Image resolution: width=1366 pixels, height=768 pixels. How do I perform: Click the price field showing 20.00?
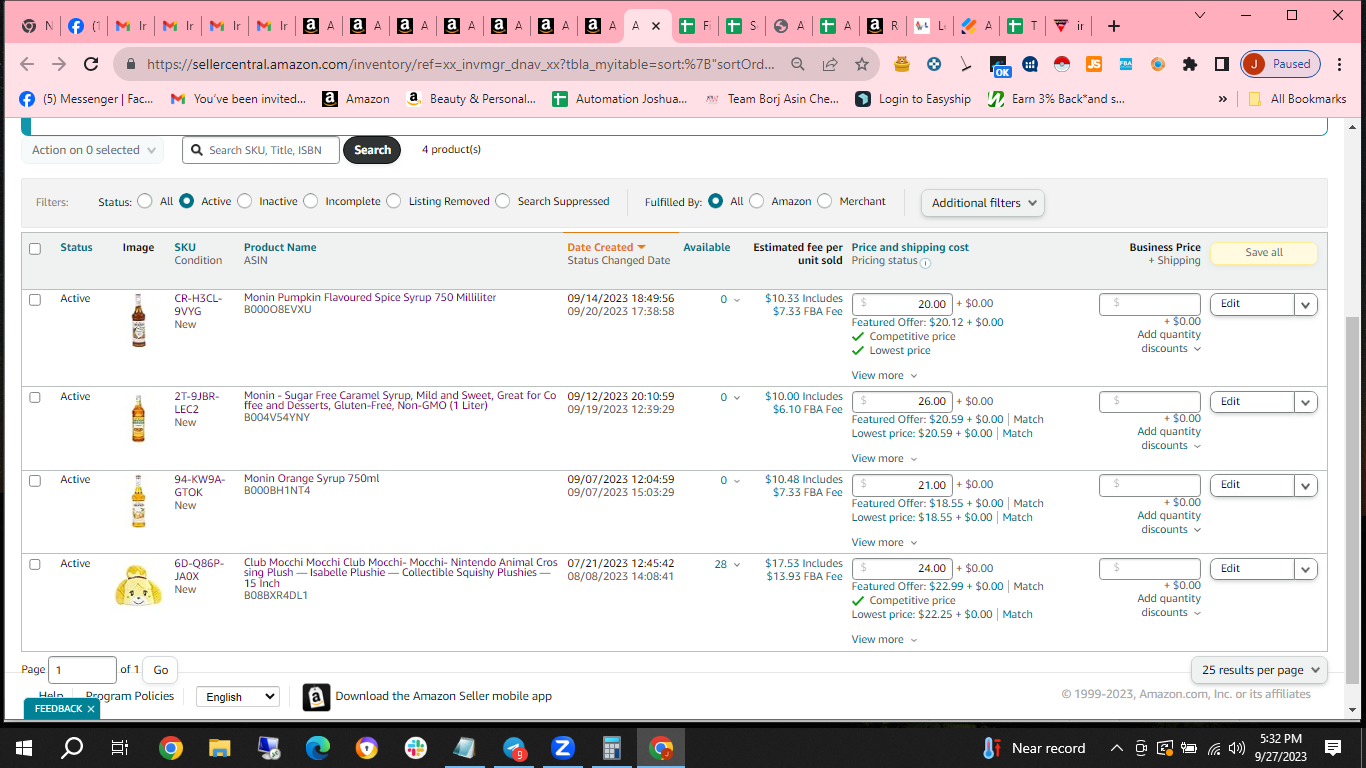(x=902, y=304)
